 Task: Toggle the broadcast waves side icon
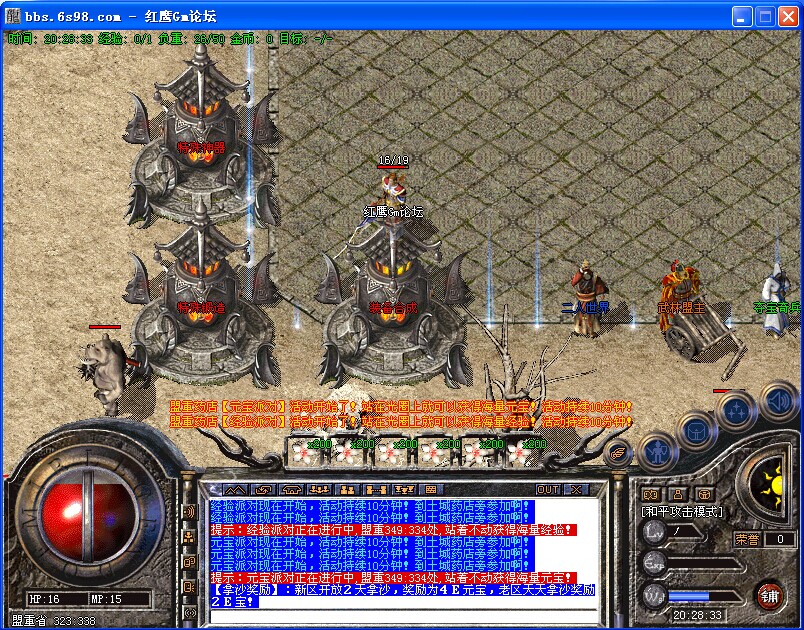coord(189,512)
